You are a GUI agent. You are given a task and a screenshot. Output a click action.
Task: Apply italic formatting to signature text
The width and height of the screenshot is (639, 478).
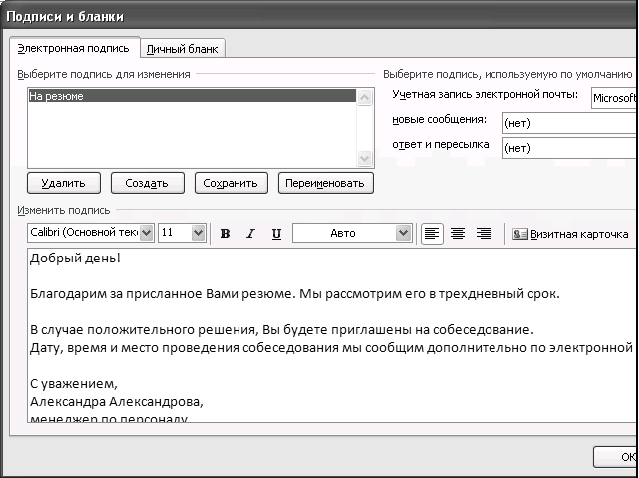click(250, 234)
